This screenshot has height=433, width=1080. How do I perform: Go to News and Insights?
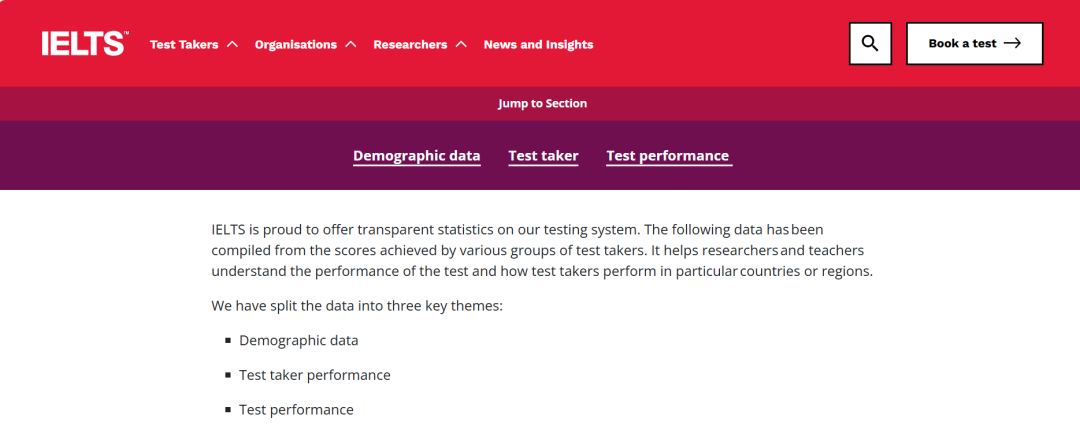pos(538,45)
